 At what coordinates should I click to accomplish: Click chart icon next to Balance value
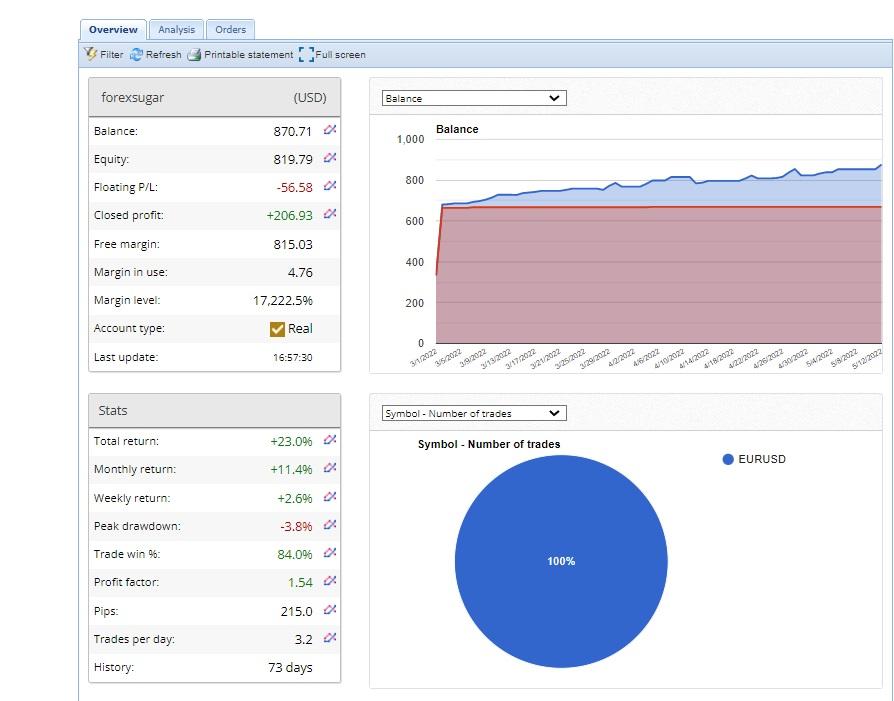(330, 130)
